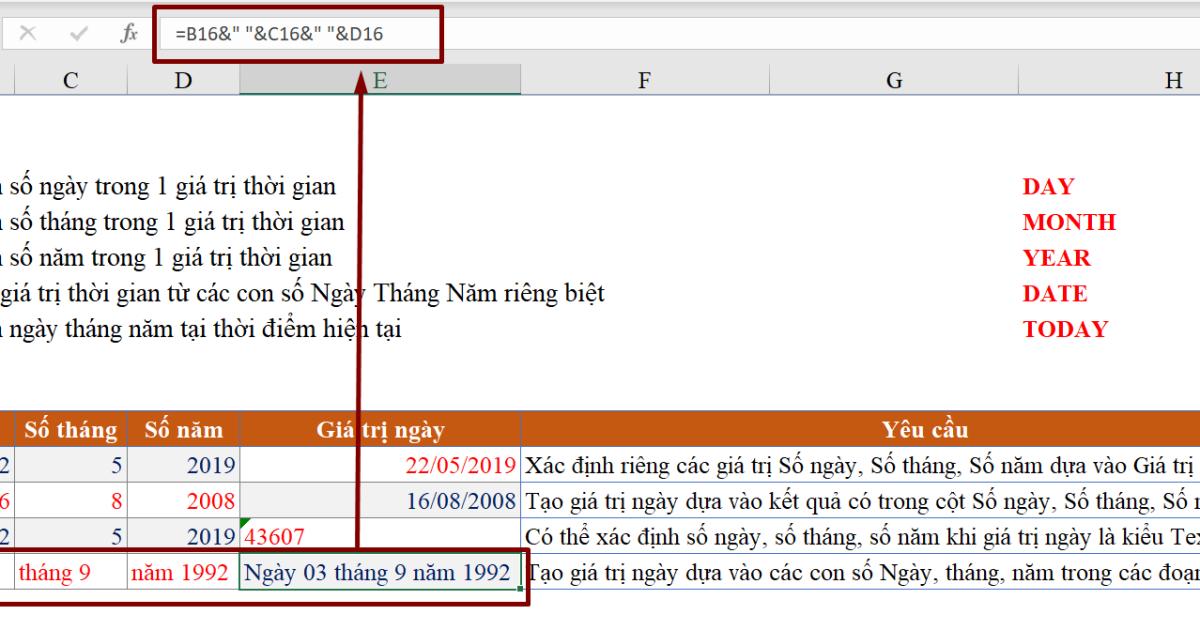The height and width of the screenshot is (630, 1200).
Task: Click the red DAY function label
Action: click(1047, 186)
